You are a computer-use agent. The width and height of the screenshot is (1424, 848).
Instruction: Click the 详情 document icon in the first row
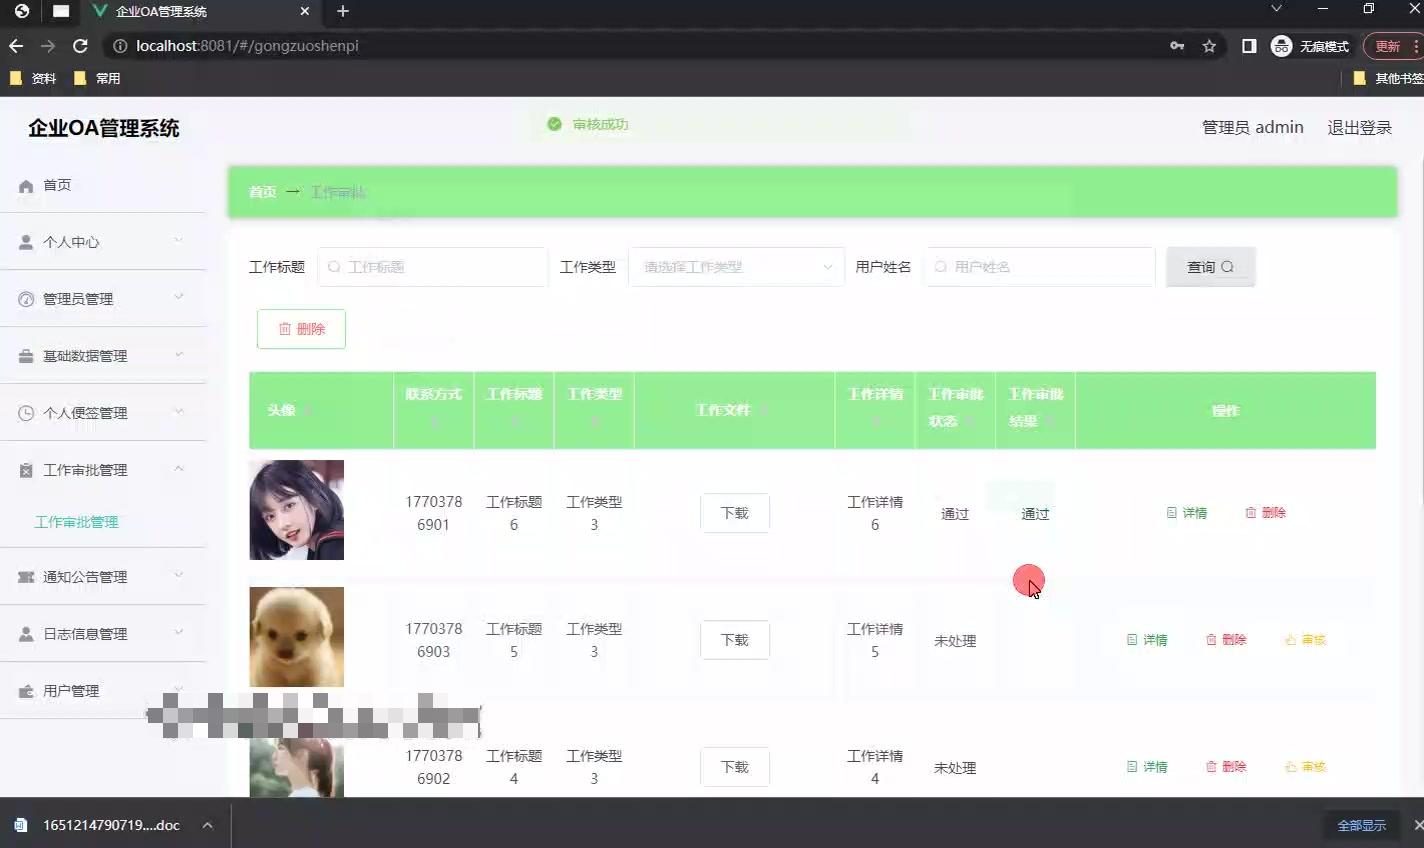(1170, 512)
